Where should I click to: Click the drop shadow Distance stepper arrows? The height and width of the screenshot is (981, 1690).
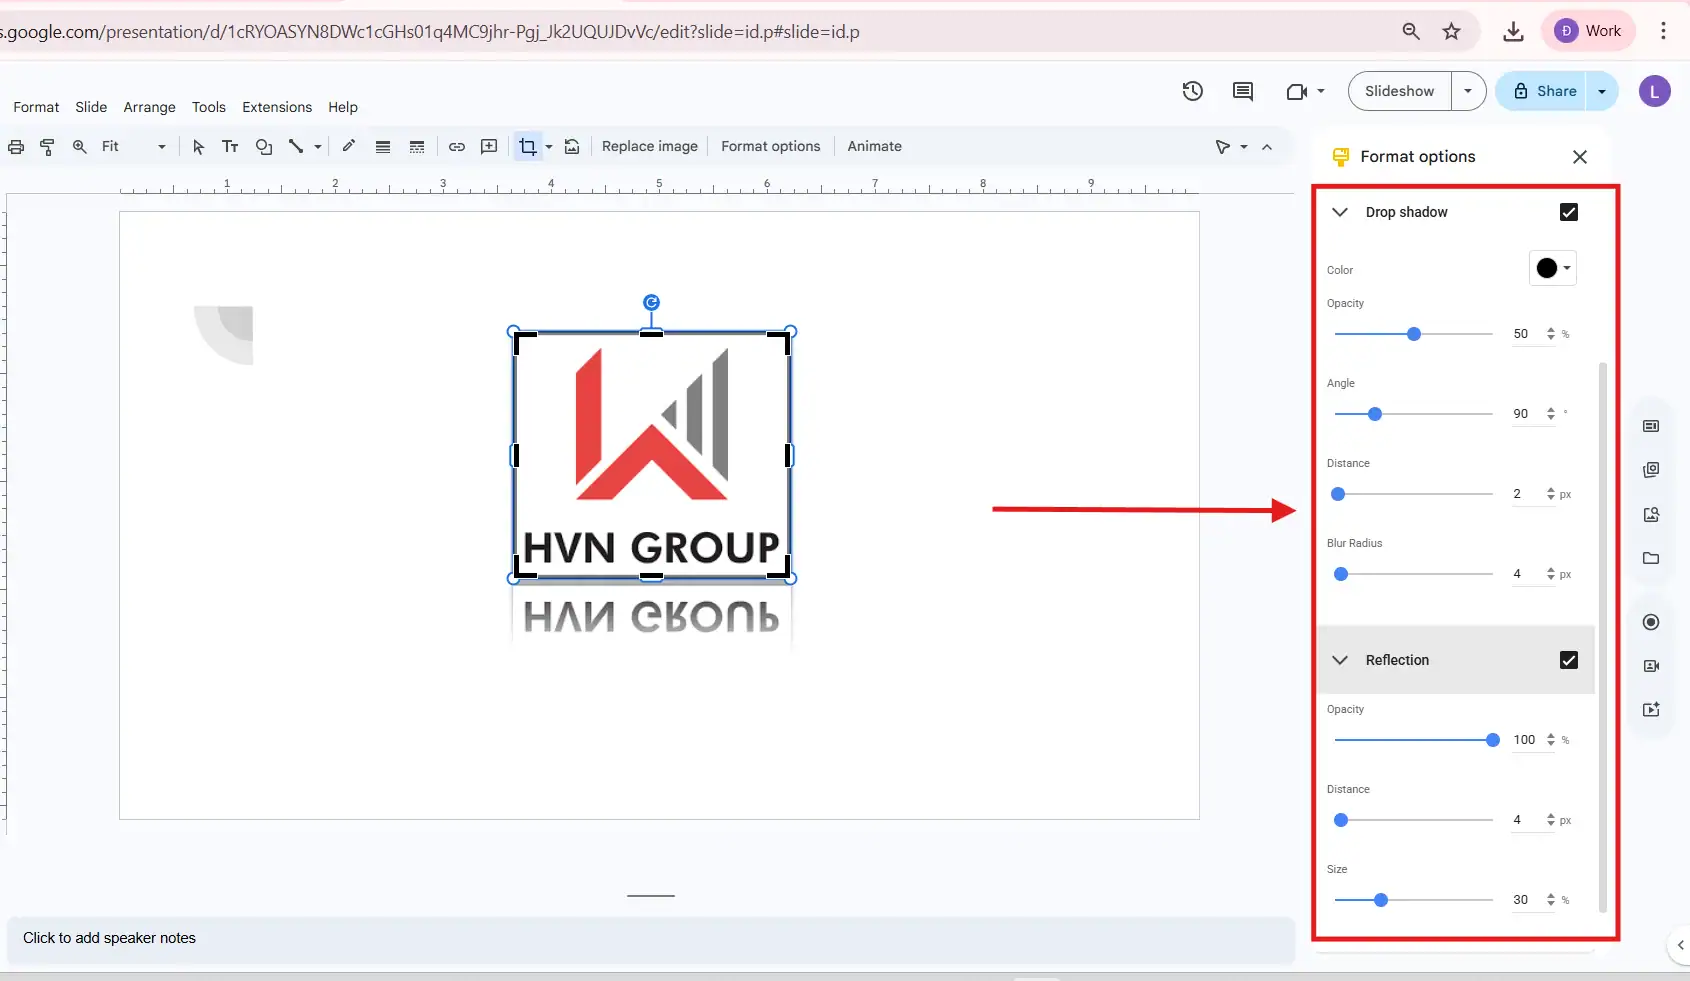click(1551, 494)
